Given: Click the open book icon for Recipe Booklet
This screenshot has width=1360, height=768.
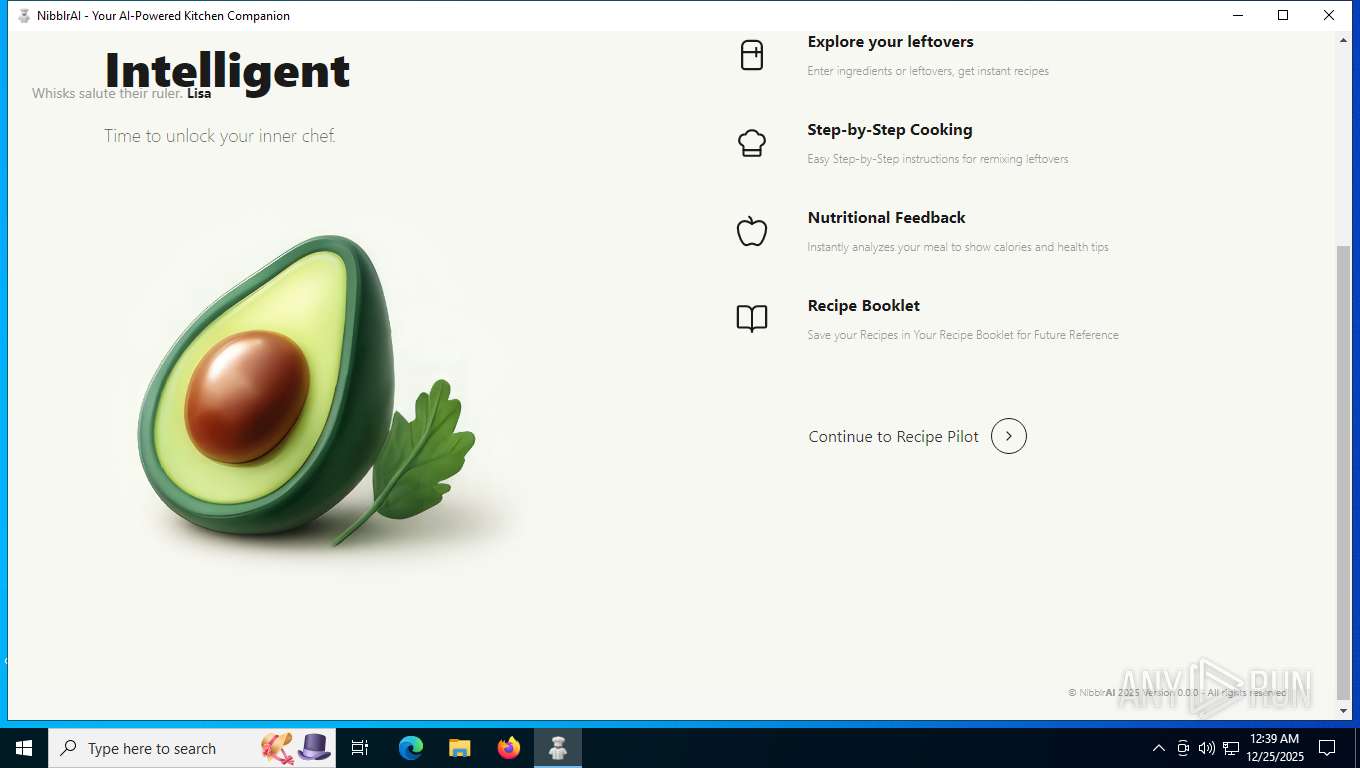Looking at the screenshot, I should (x=752, y=319).
